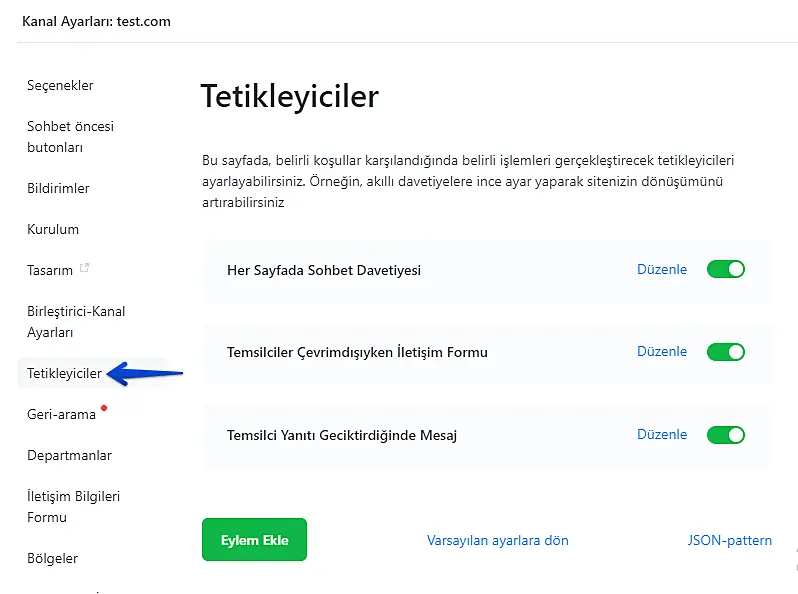This screenshot has width=798, height=594.
Task: Navigate to Birleştirici-Kanal Ayarları
Action: click(x=76, y=322)
